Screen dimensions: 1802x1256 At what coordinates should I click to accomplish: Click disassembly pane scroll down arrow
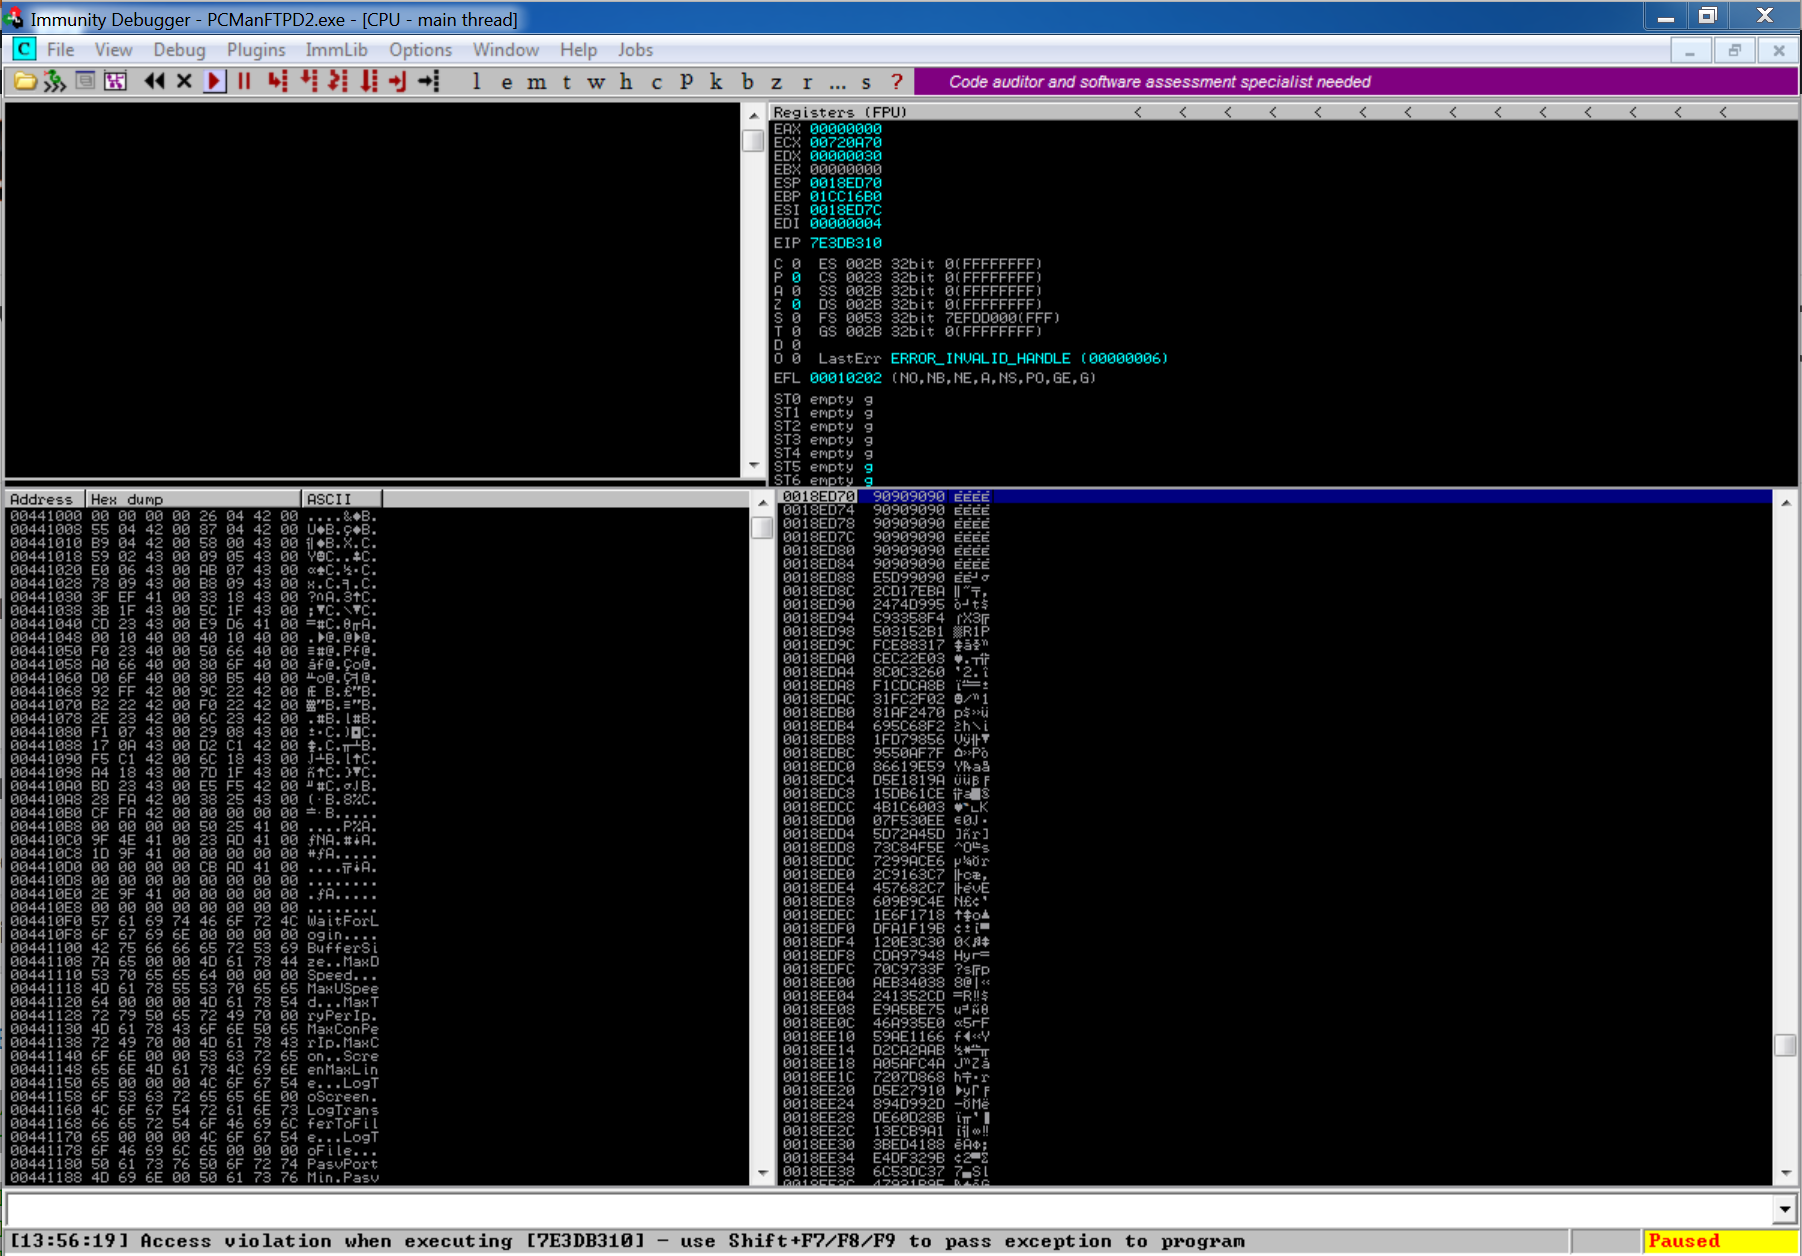point(754,466)
